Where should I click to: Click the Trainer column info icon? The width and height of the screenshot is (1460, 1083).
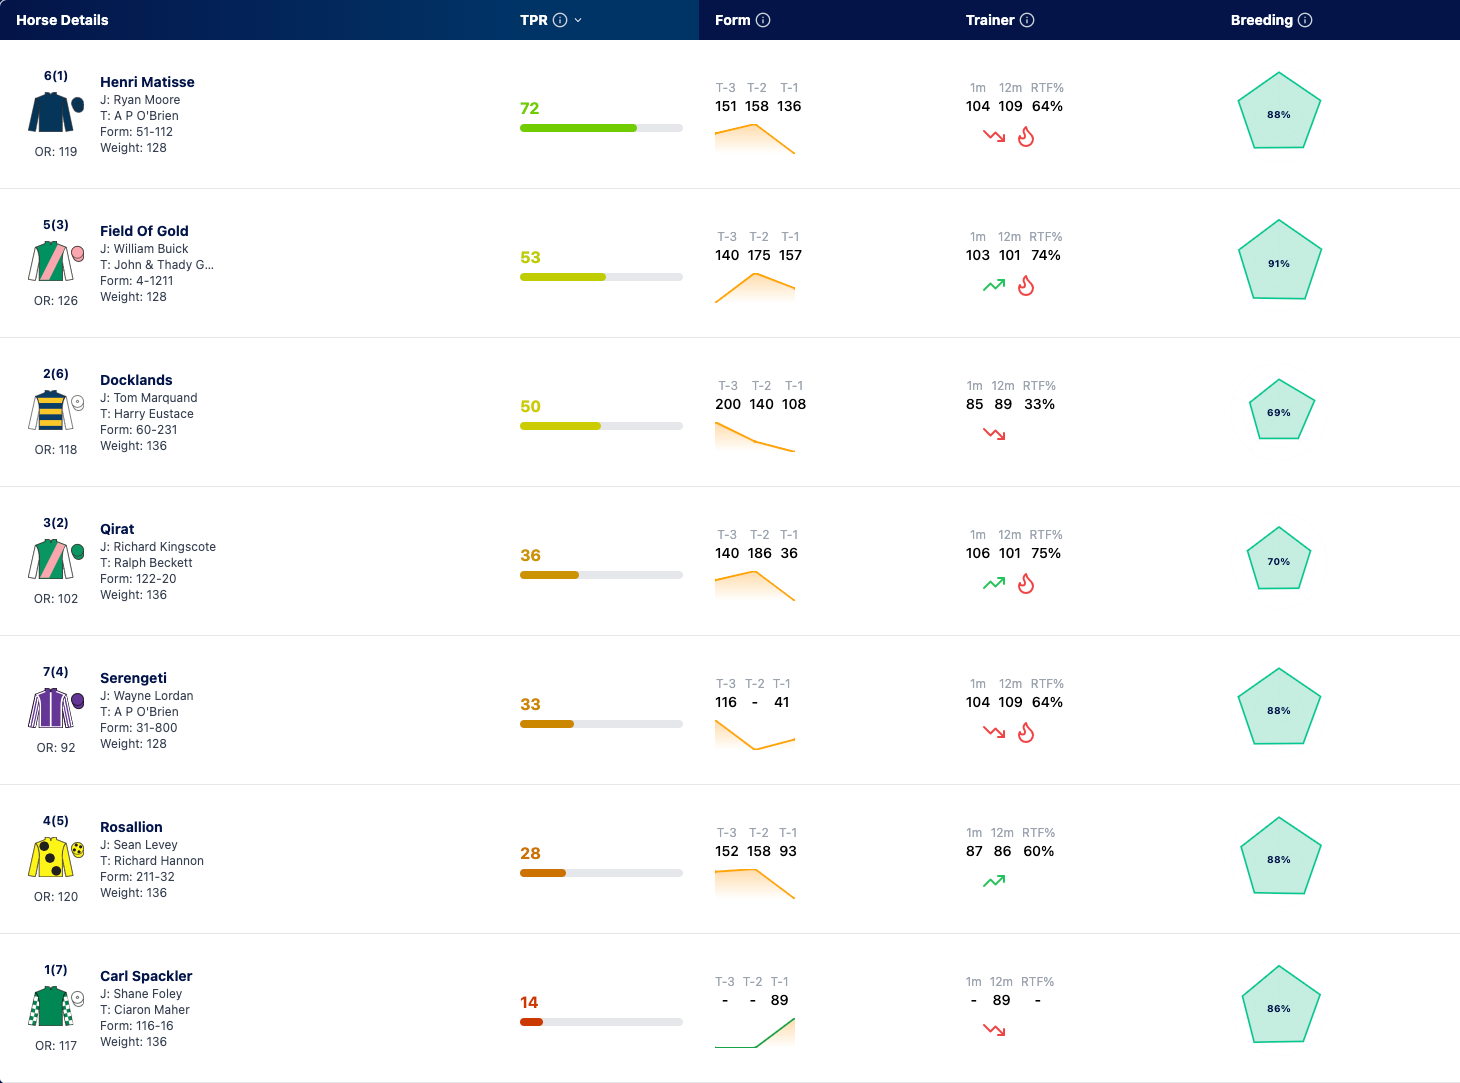1027,20
